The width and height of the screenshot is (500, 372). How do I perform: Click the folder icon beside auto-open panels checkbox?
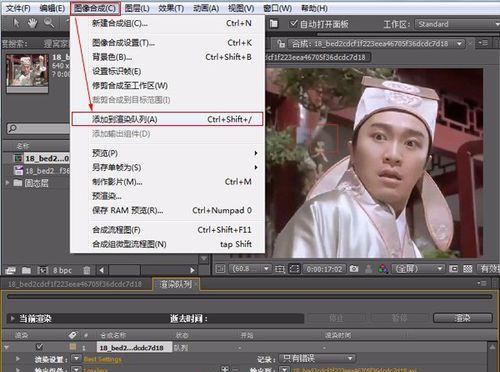tap(274, 24)
